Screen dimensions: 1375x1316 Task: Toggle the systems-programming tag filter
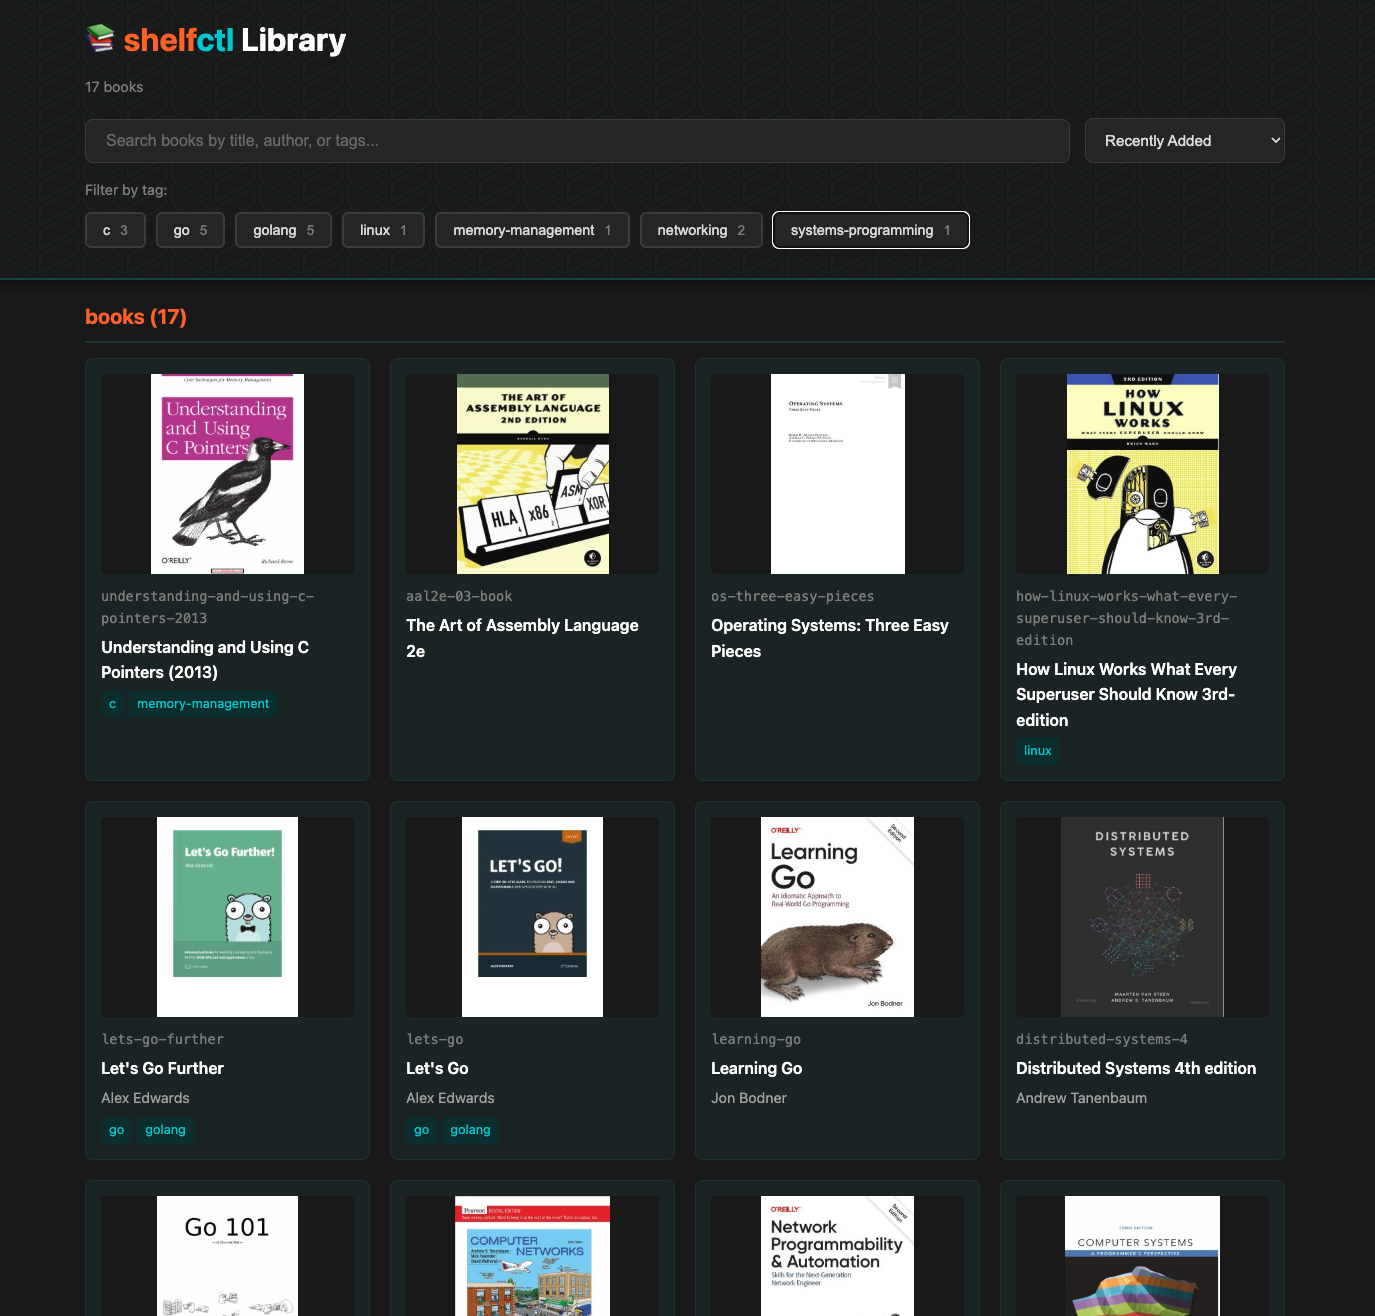pyautogui.click(x=870, y=230)
